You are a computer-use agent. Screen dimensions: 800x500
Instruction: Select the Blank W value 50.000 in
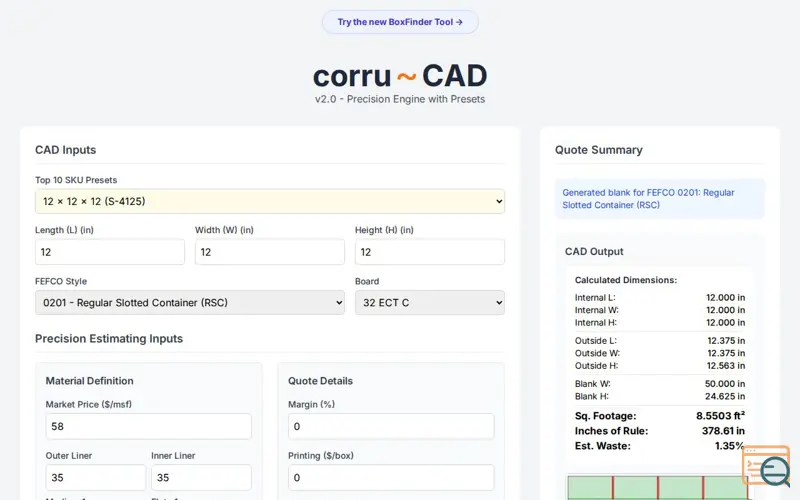725,384
